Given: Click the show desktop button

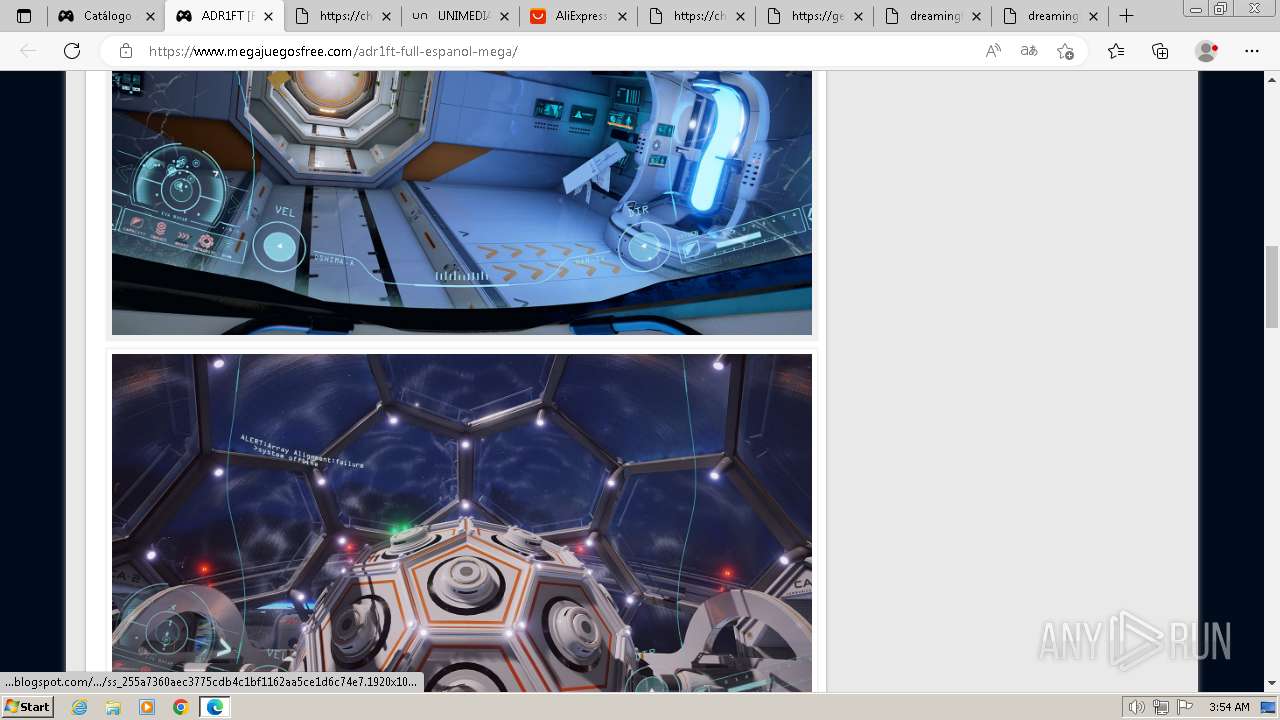Looking at the screenshot, I should point(1269,707).
